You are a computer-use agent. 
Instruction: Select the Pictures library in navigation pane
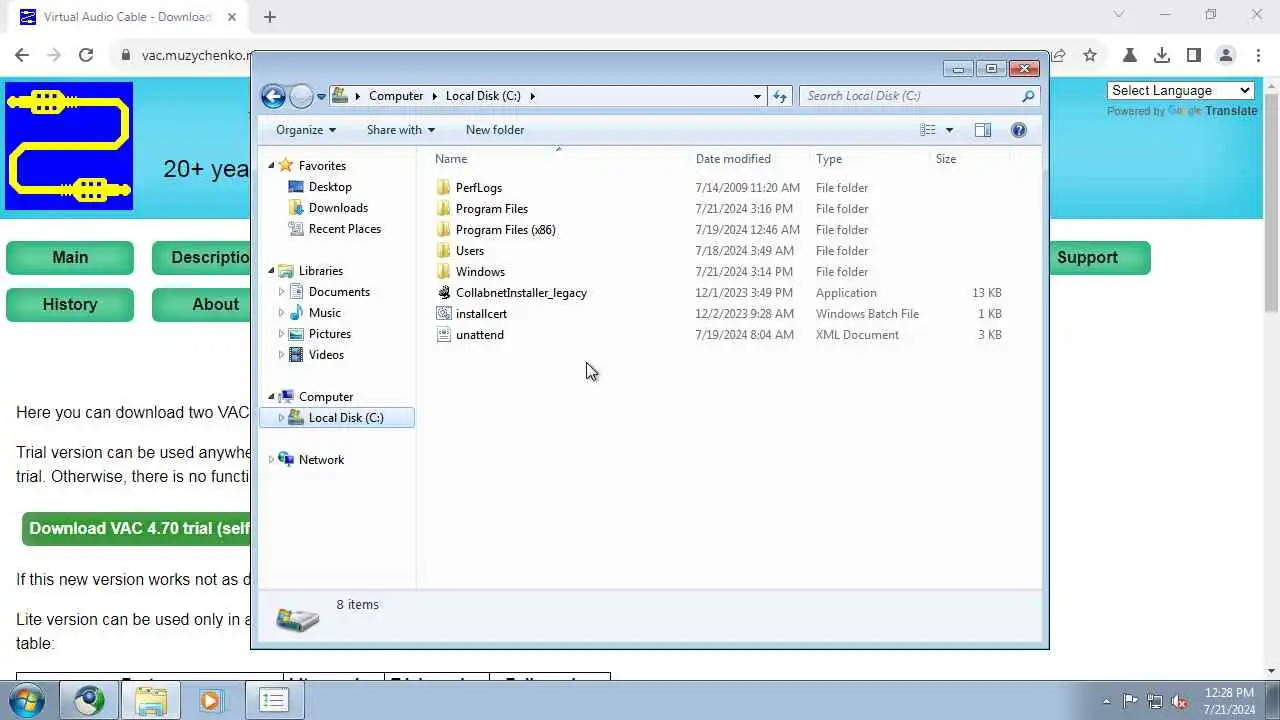point(329,334)
